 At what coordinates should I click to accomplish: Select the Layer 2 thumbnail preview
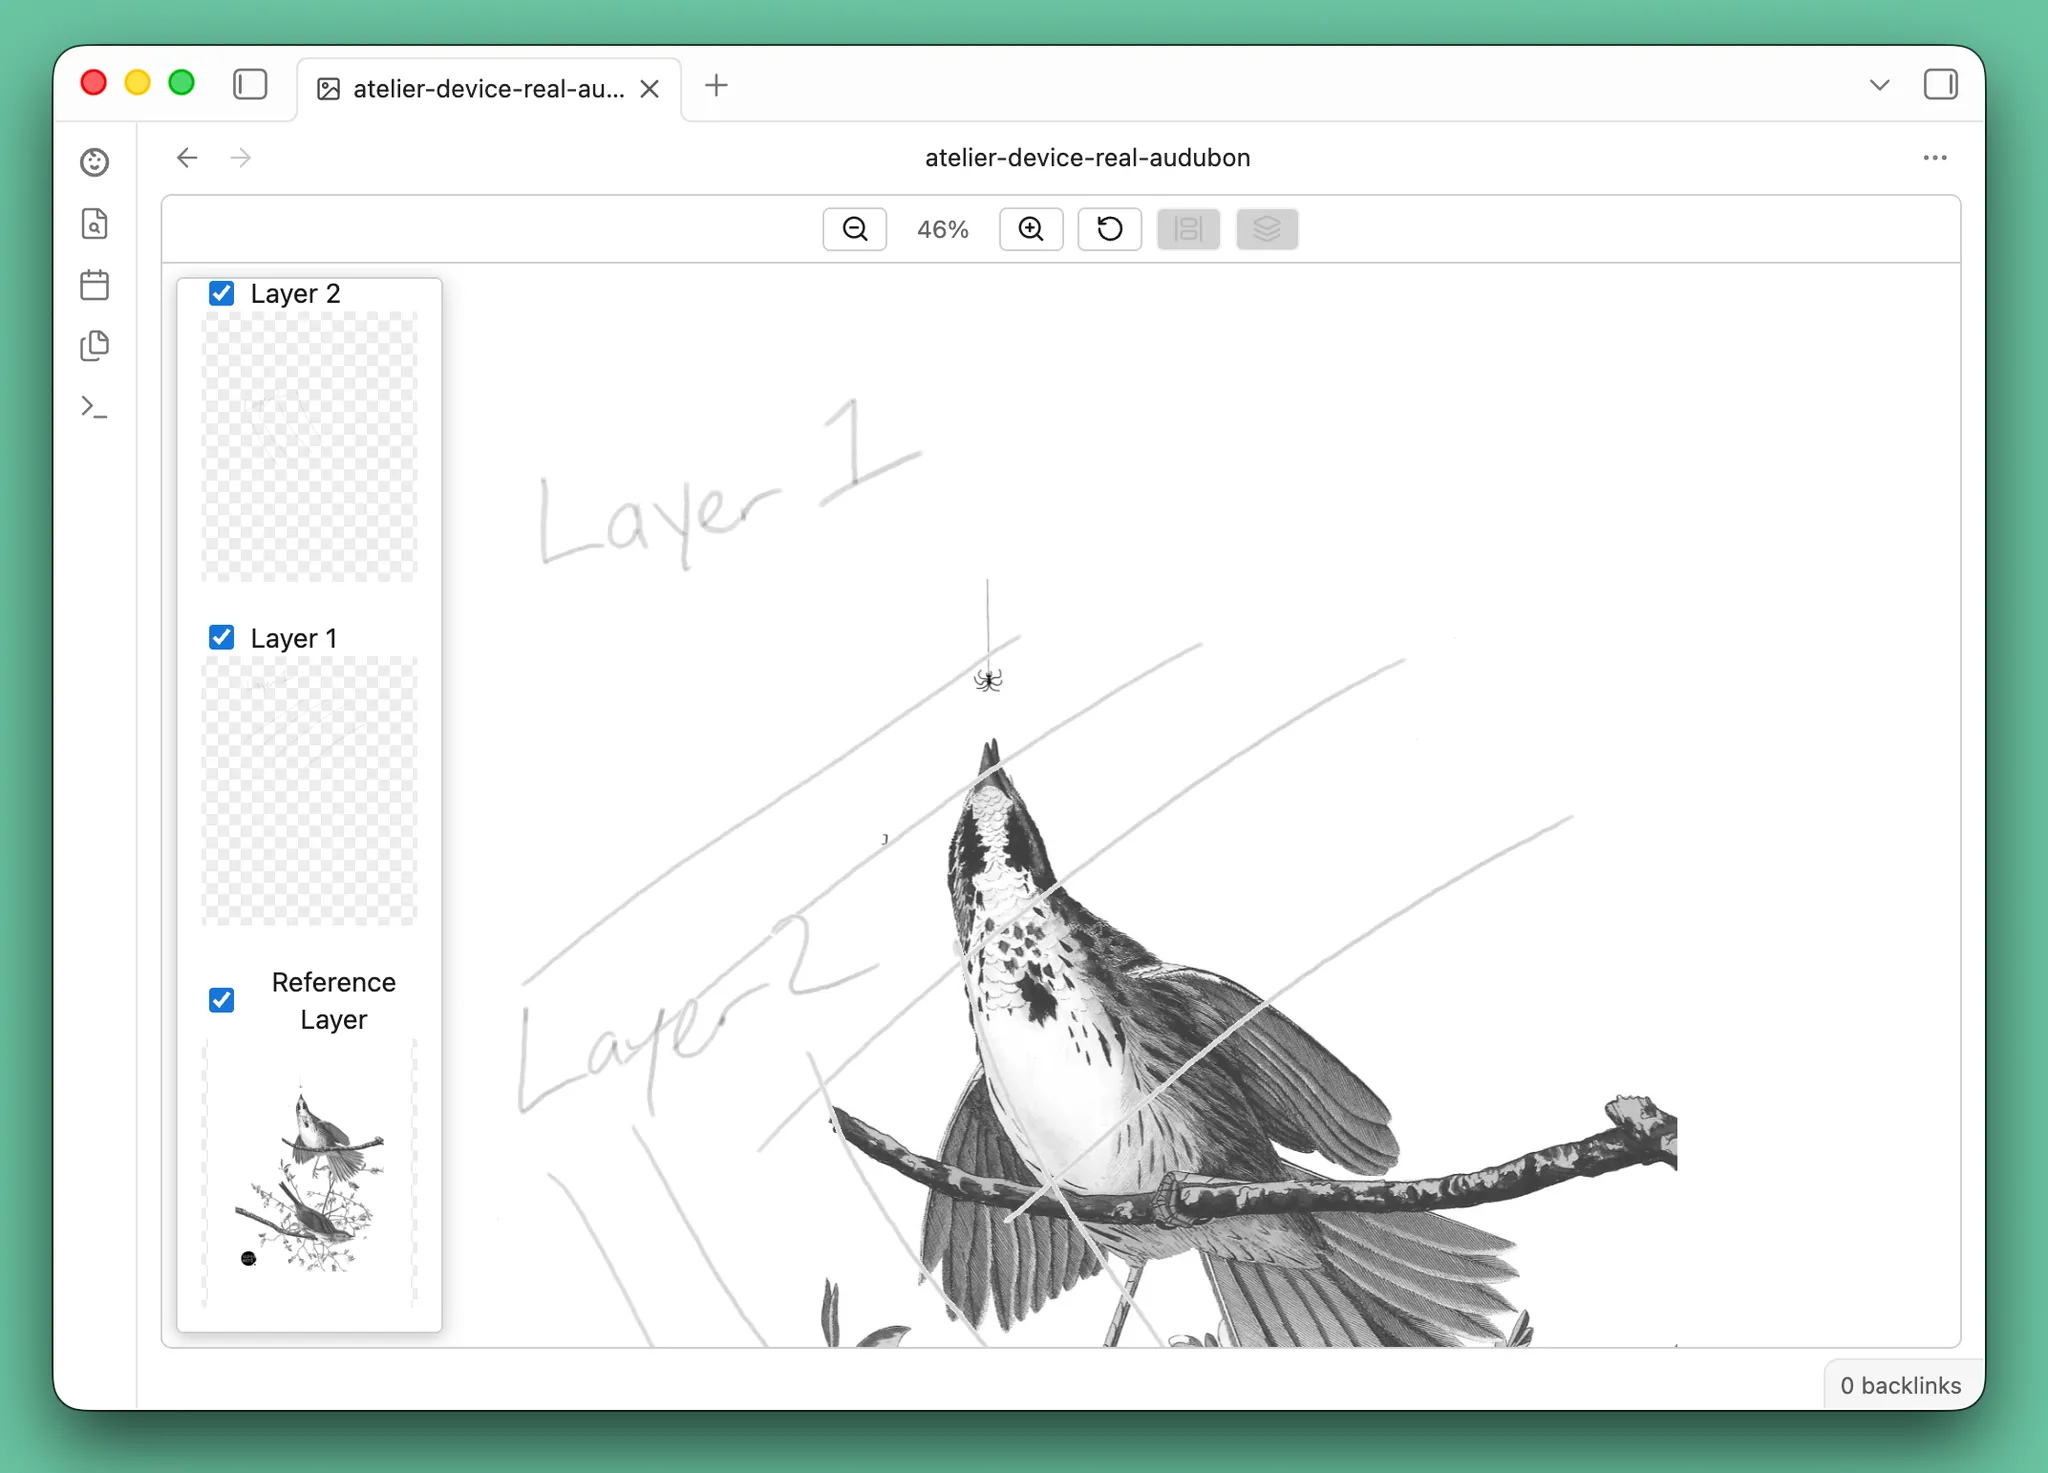(x=309, y=447)
